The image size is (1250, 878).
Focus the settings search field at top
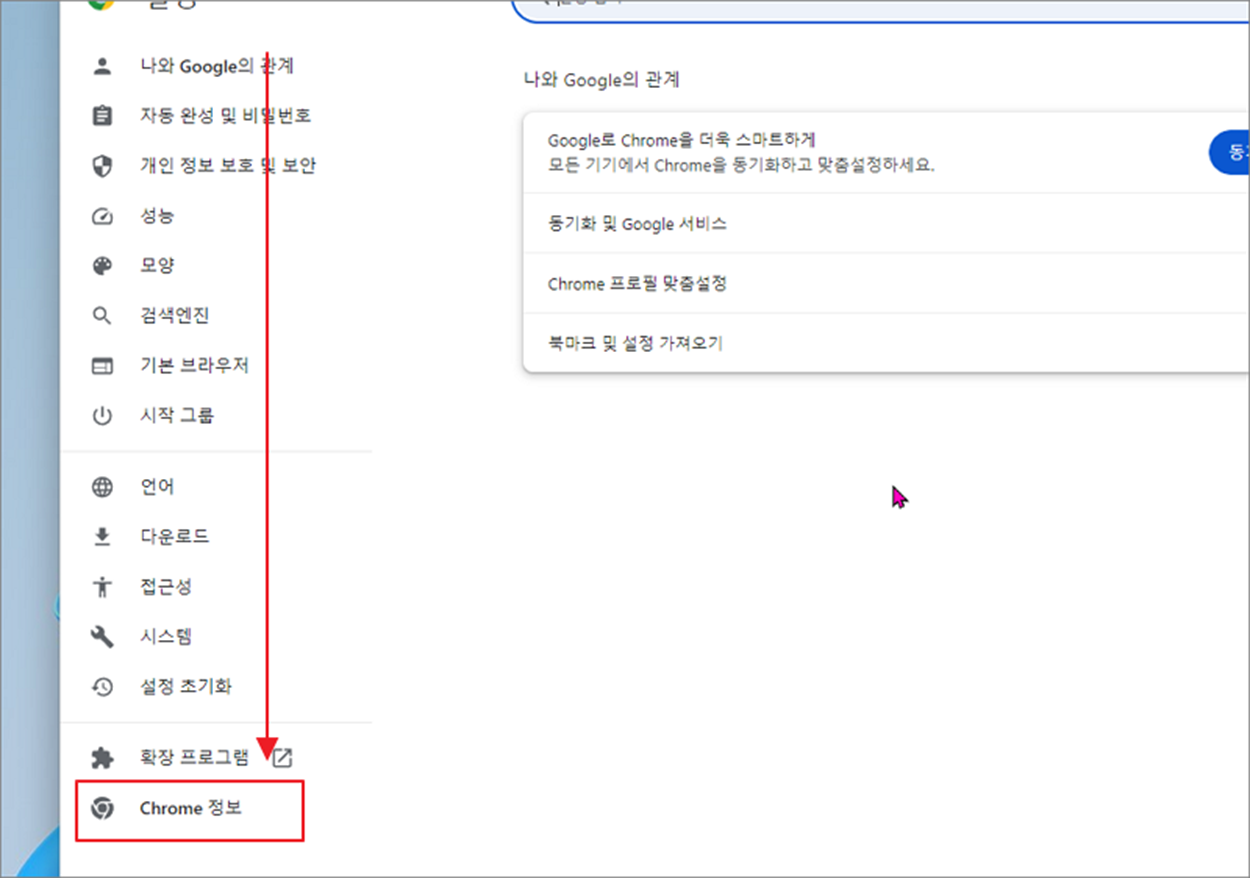point(880,10)
